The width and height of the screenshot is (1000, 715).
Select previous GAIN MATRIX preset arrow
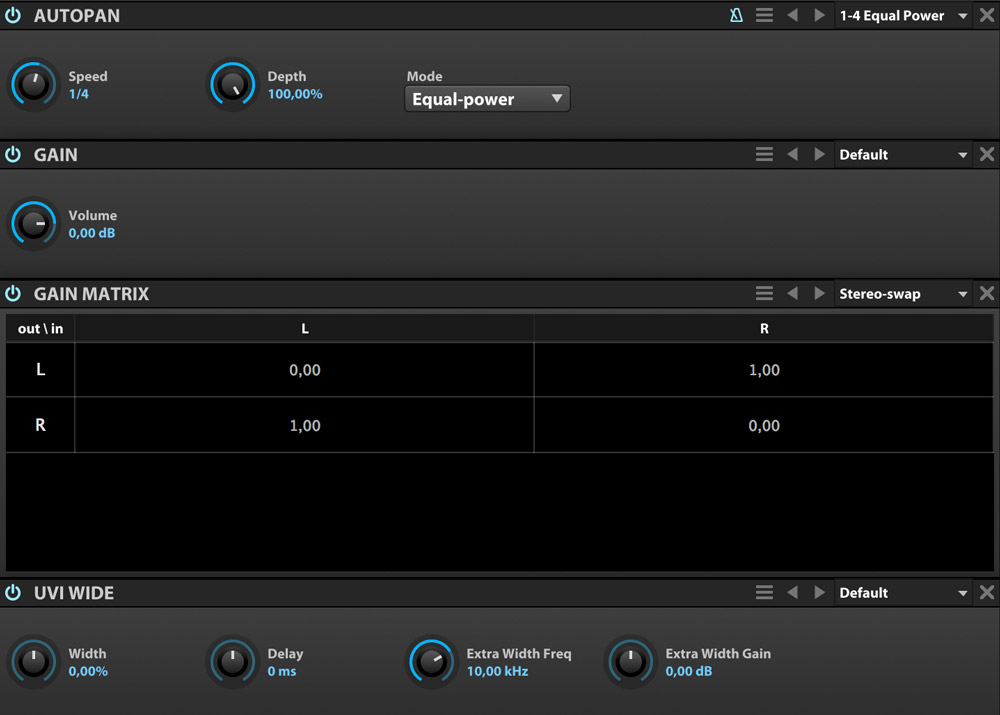pyautogui.click(x=793, y=293)
